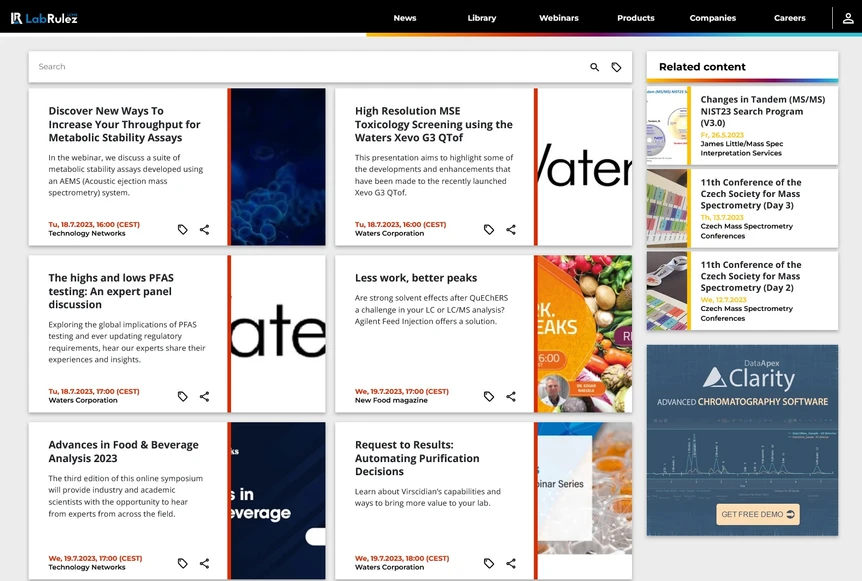Share the High Resolution MSE Toxicology webinar
862x581 pixels.
[x=510, y=229]
